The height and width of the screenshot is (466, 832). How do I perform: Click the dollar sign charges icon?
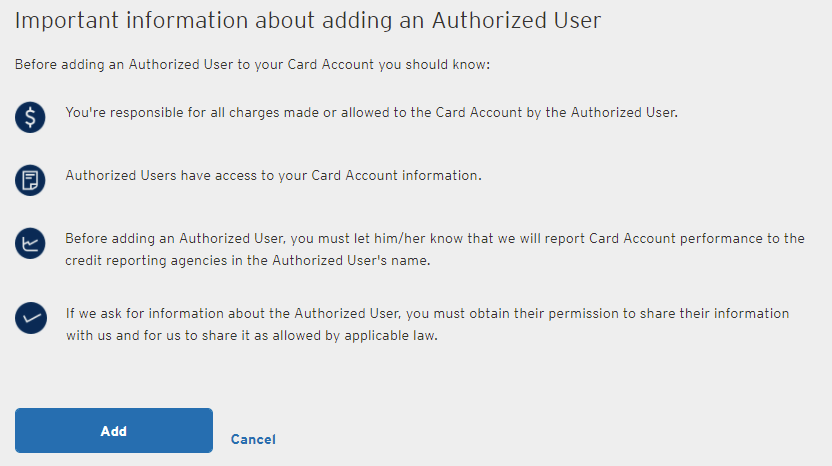(31, 117)
